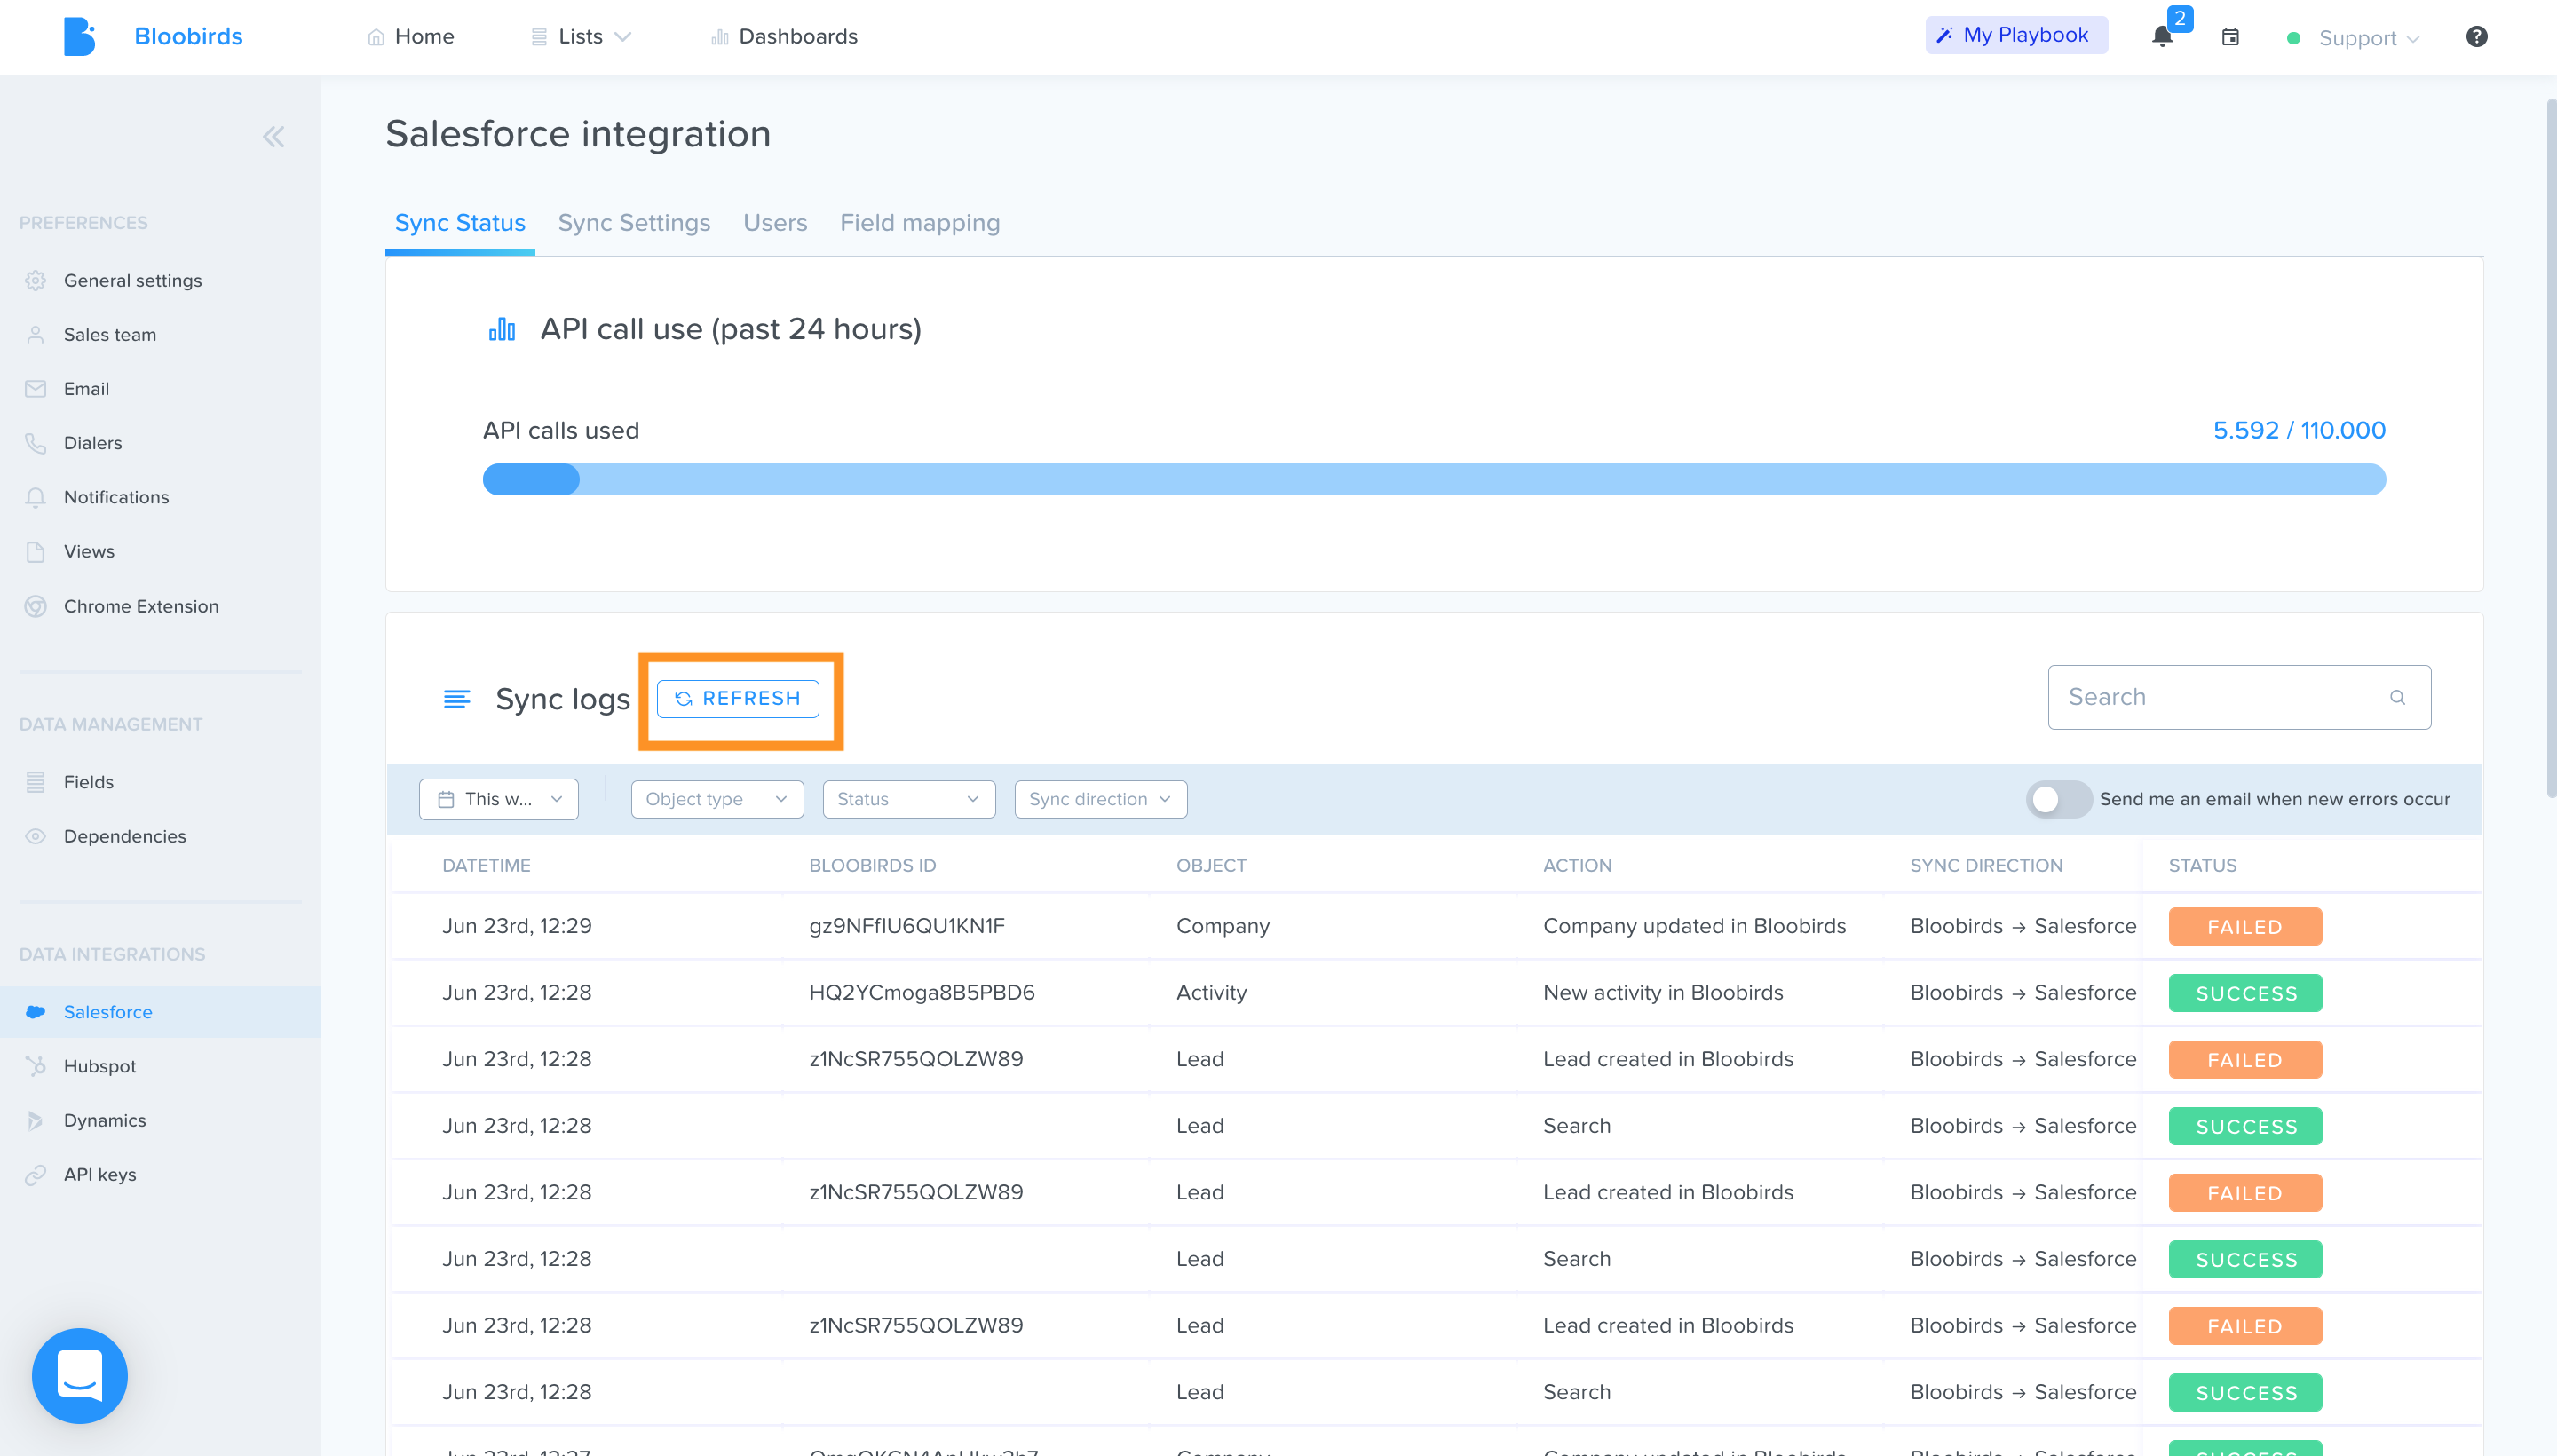2557x1456 pixels.
Task: Click ID gz9NFfIU6QU1KN1F
Action: 907,926
